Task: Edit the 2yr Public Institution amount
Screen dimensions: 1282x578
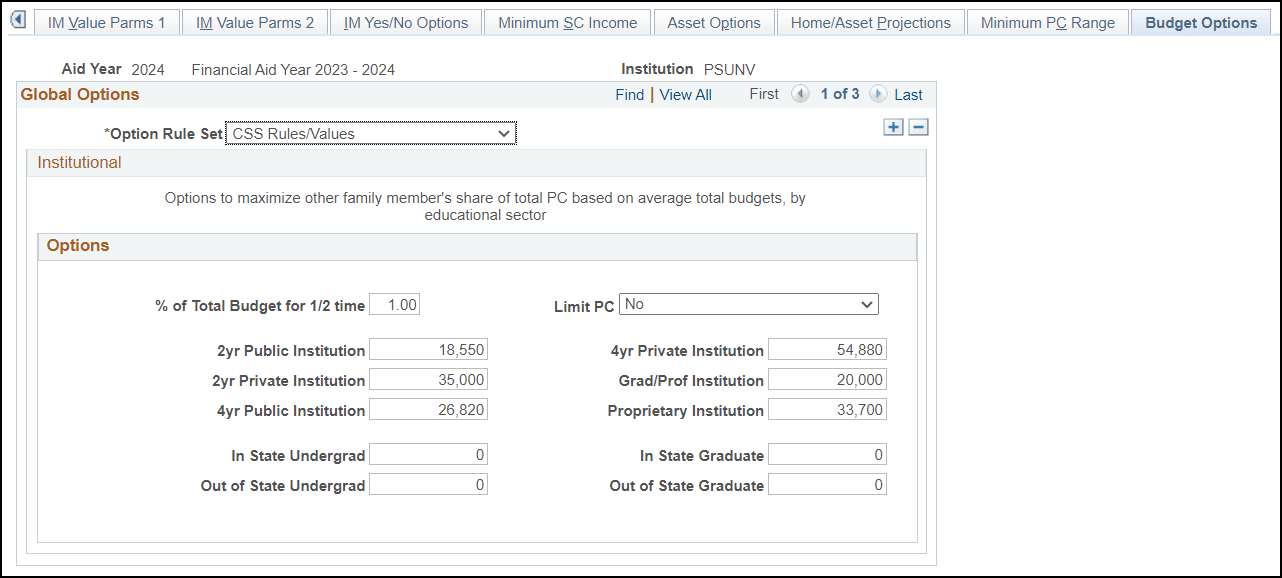Action: pyautogui.click(x=428, y=349)
